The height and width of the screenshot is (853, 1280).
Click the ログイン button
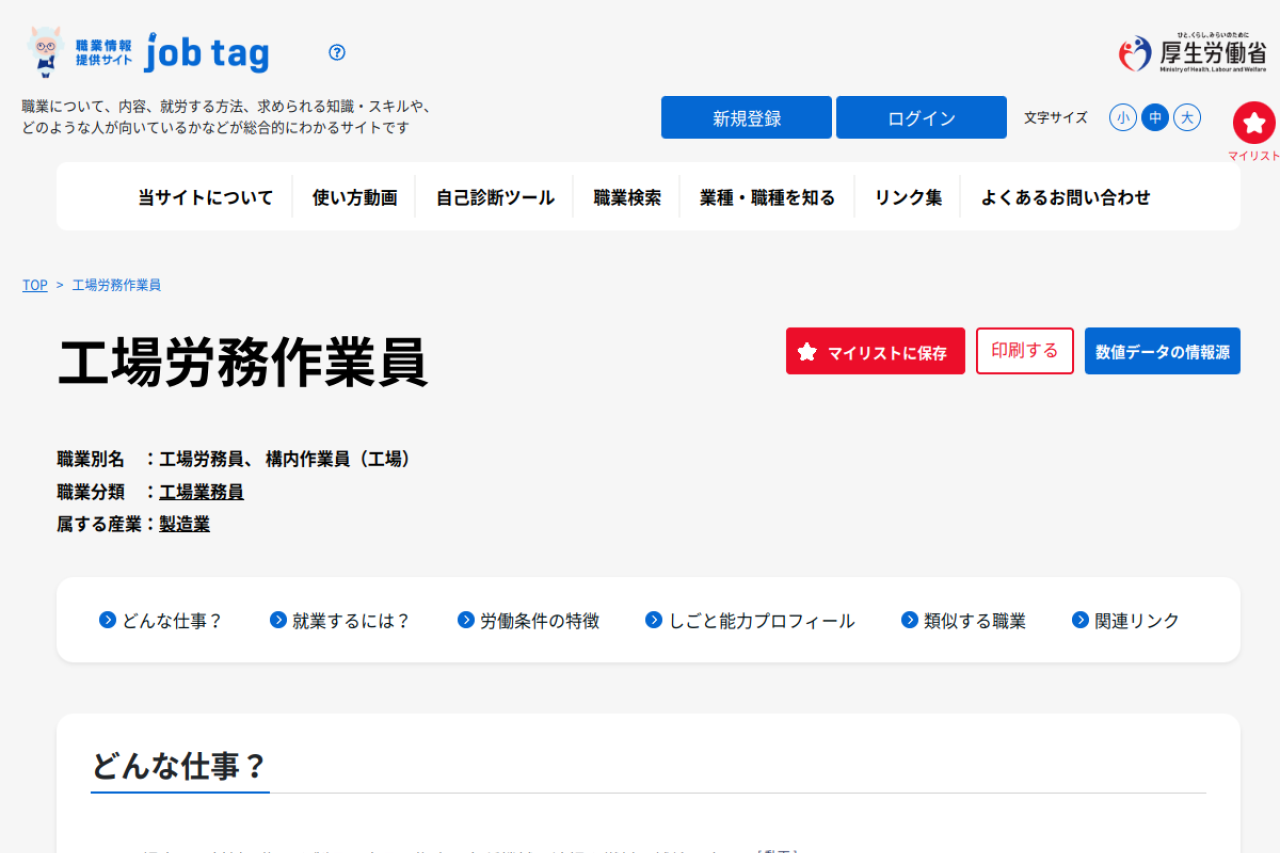[x=921, y=118]
